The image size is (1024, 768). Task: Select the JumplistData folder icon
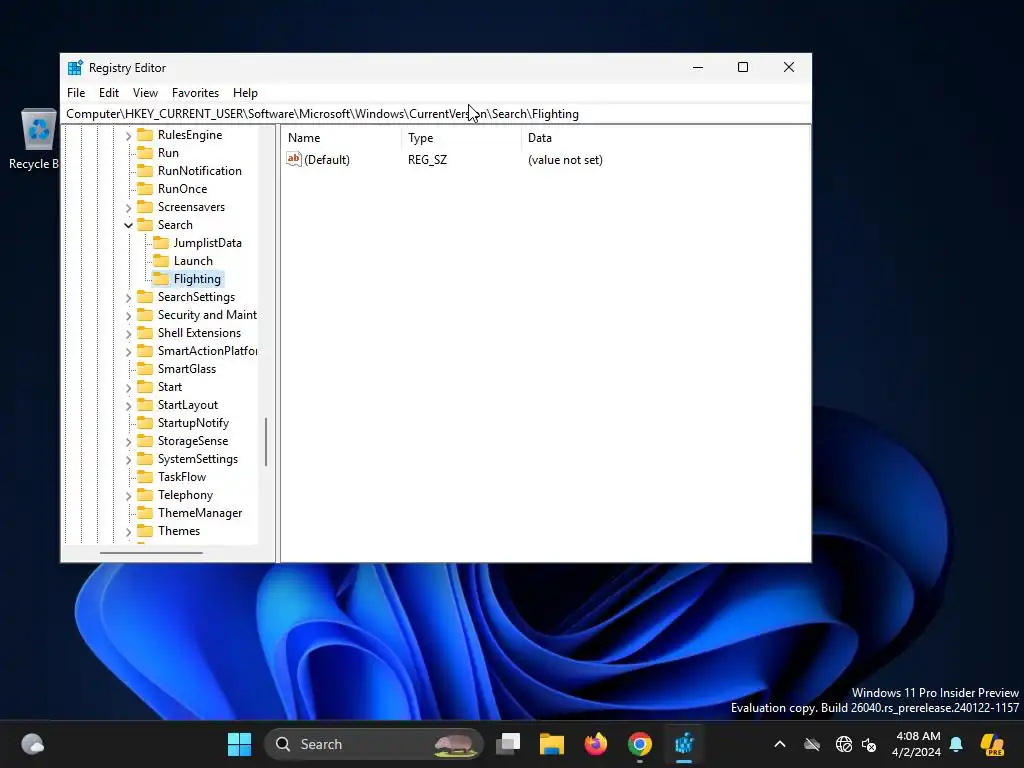(161, 243)
